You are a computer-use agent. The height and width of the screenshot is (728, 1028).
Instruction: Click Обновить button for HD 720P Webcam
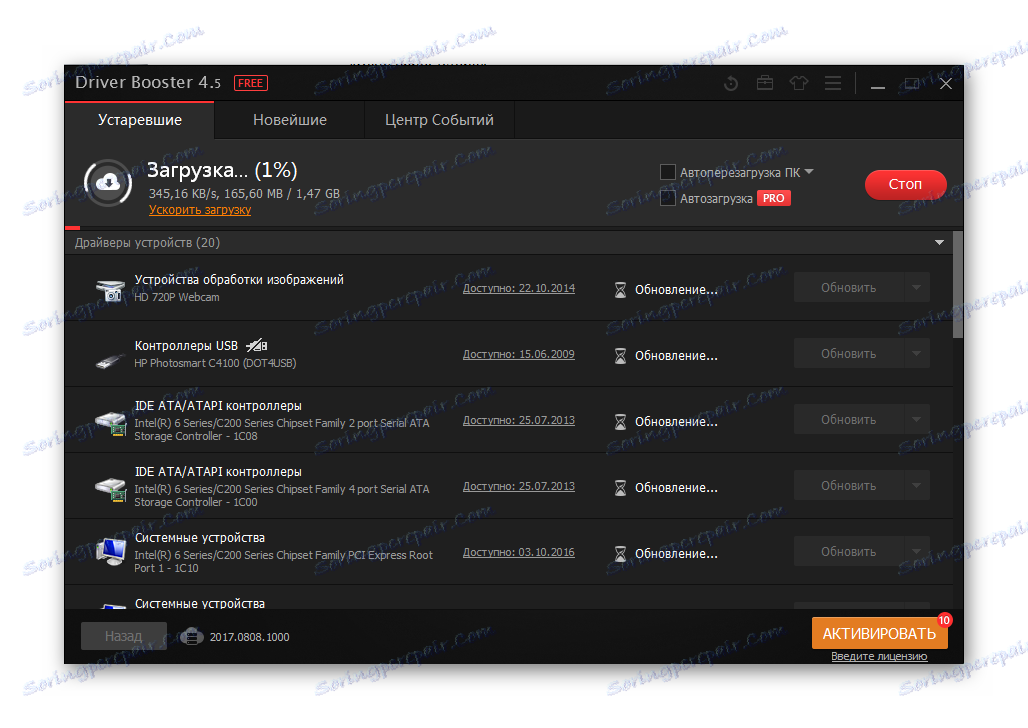pyautogui.click(x=848, y=287)
